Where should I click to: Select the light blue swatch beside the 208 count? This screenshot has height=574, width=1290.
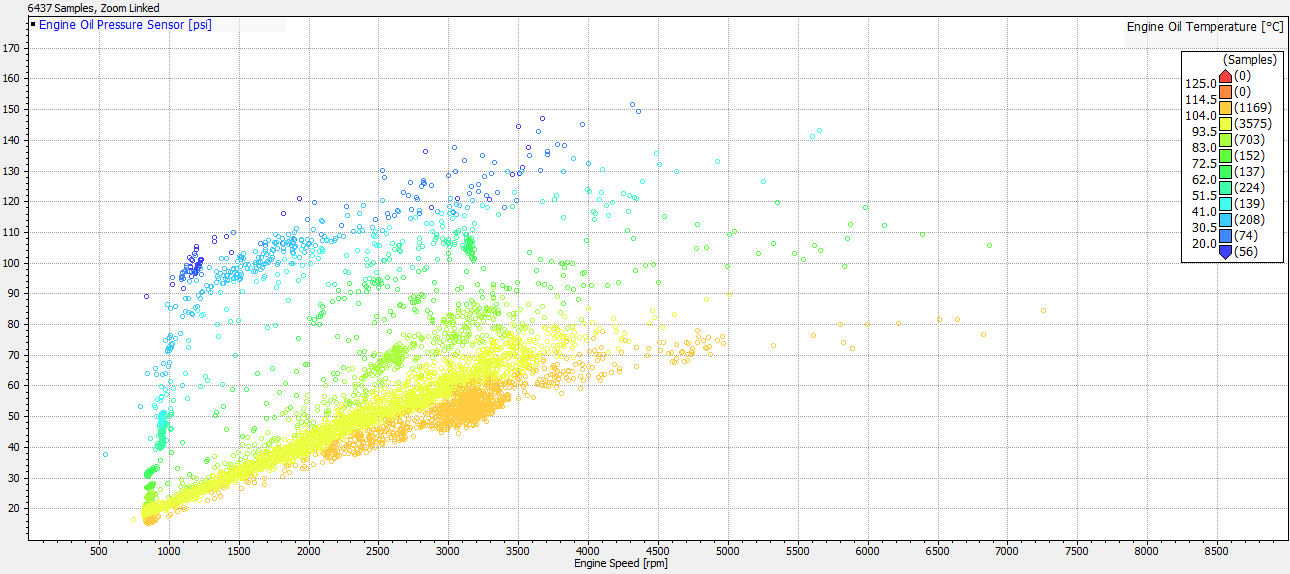pos(1225,220)
